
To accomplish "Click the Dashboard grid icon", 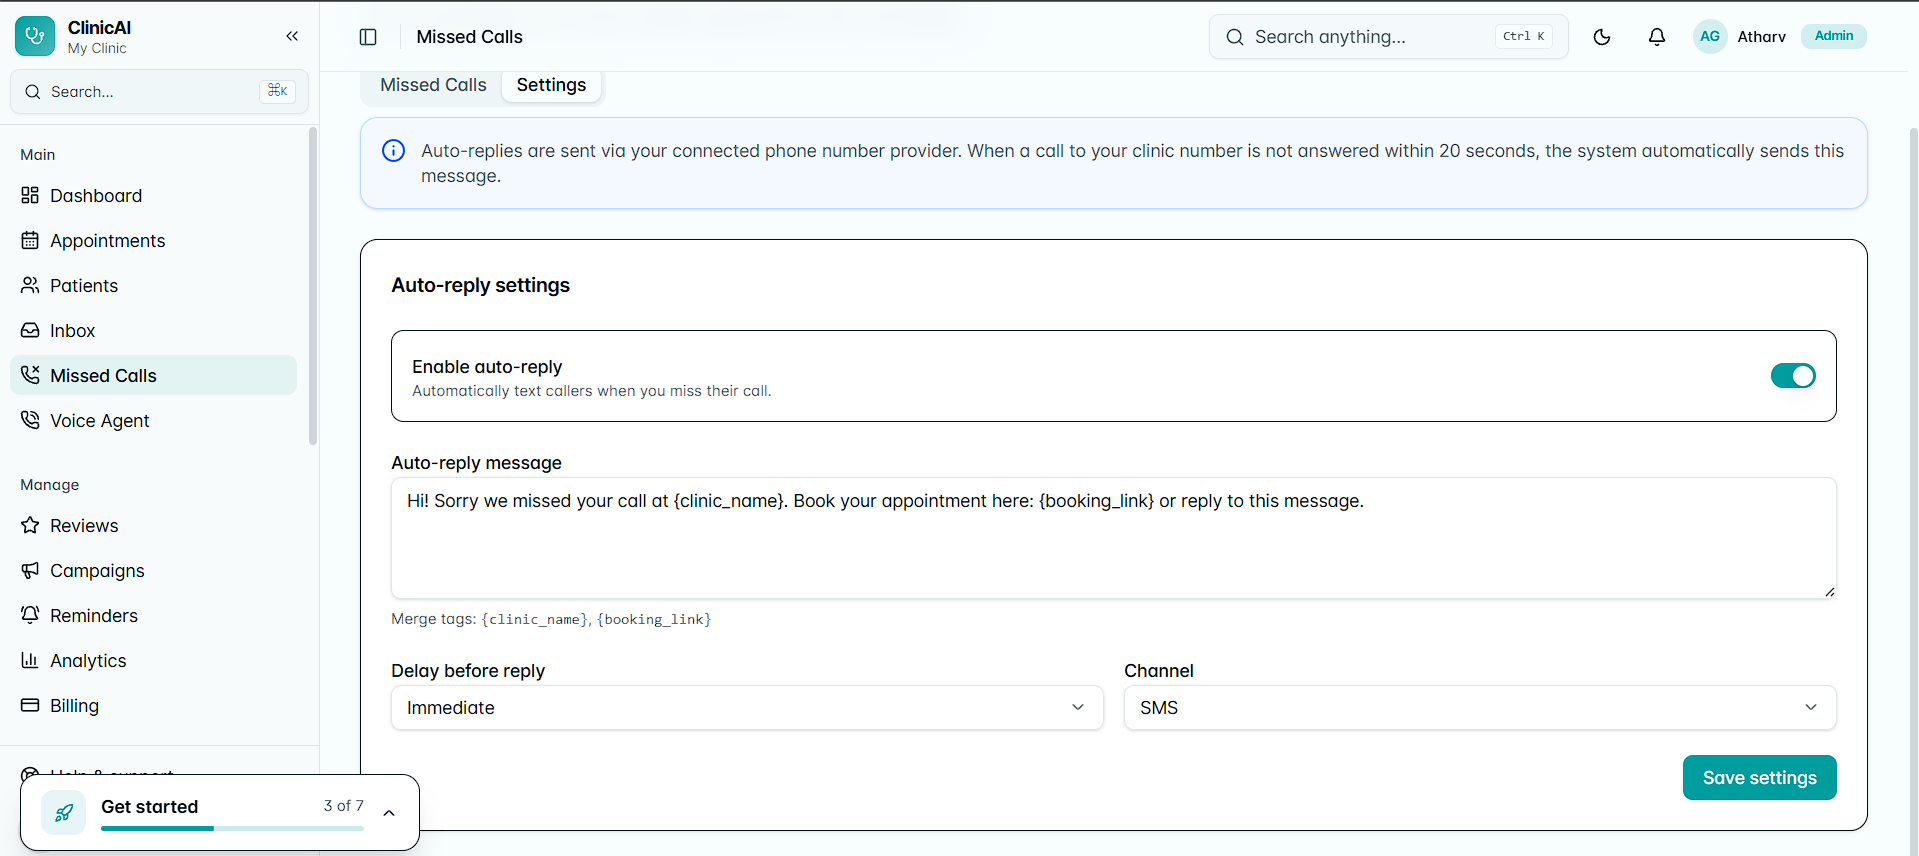I will click(30, 195).
